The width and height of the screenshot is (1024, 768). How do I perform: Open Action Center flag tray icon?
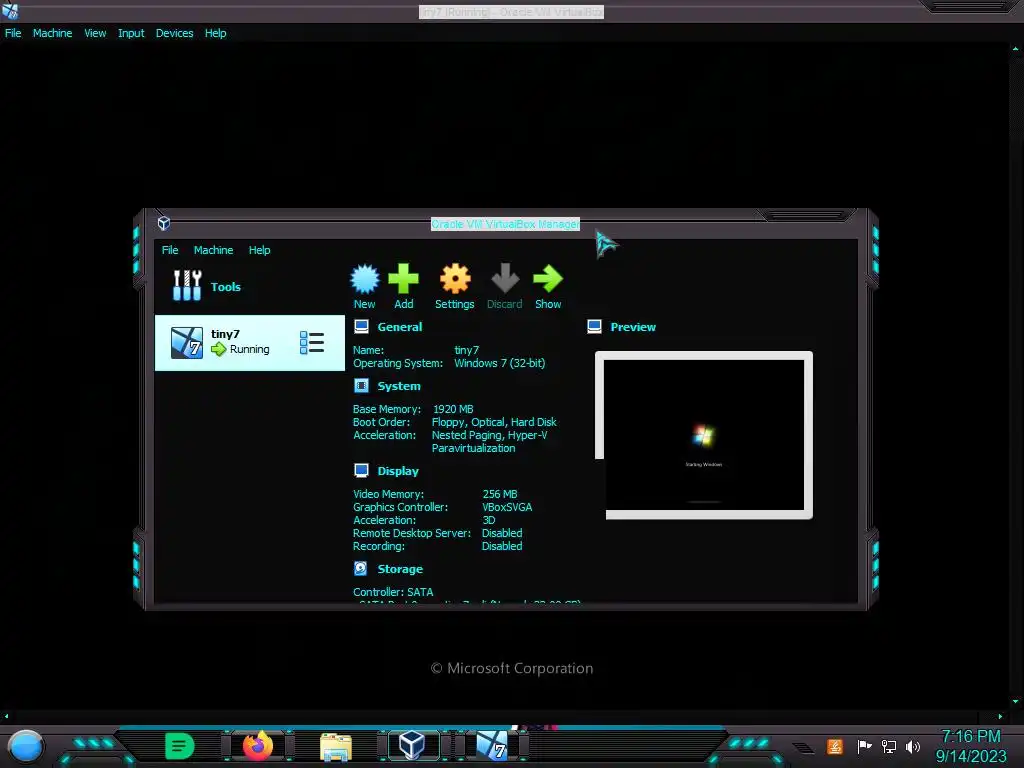pyautogui.click(x=864, y=746)
